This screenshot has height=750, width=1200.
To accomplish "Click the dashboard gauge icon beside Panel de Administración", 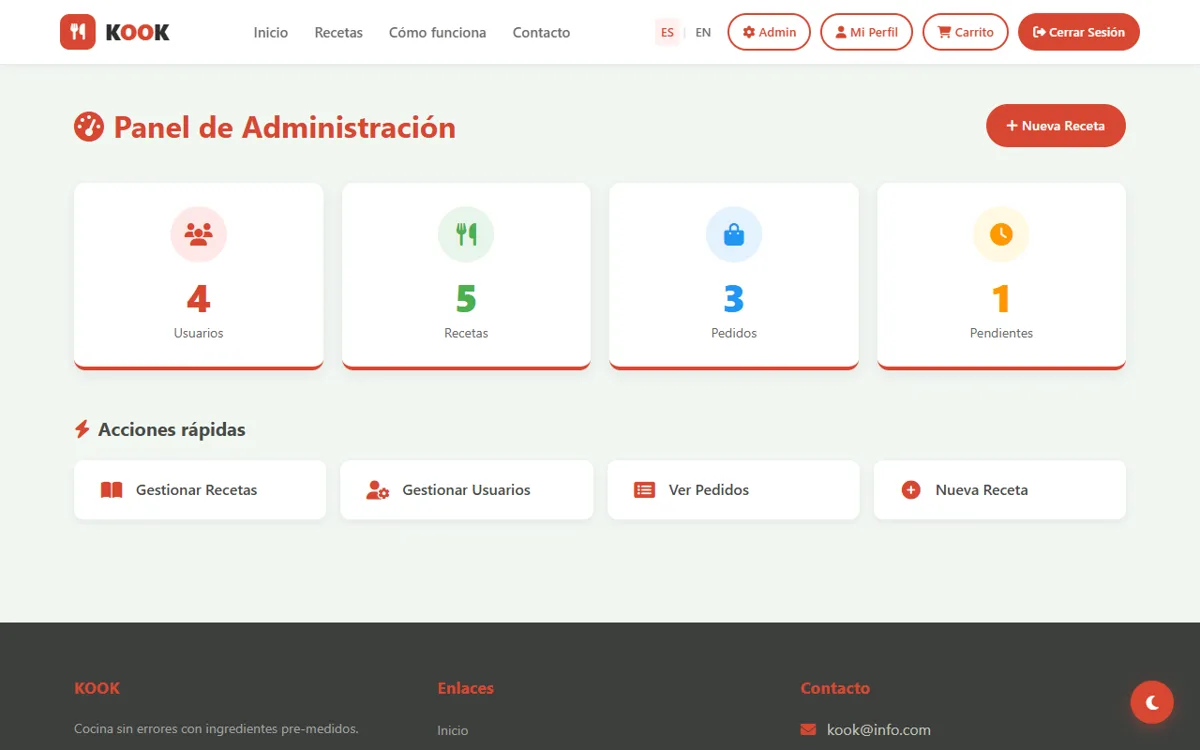I will (89, 127).
